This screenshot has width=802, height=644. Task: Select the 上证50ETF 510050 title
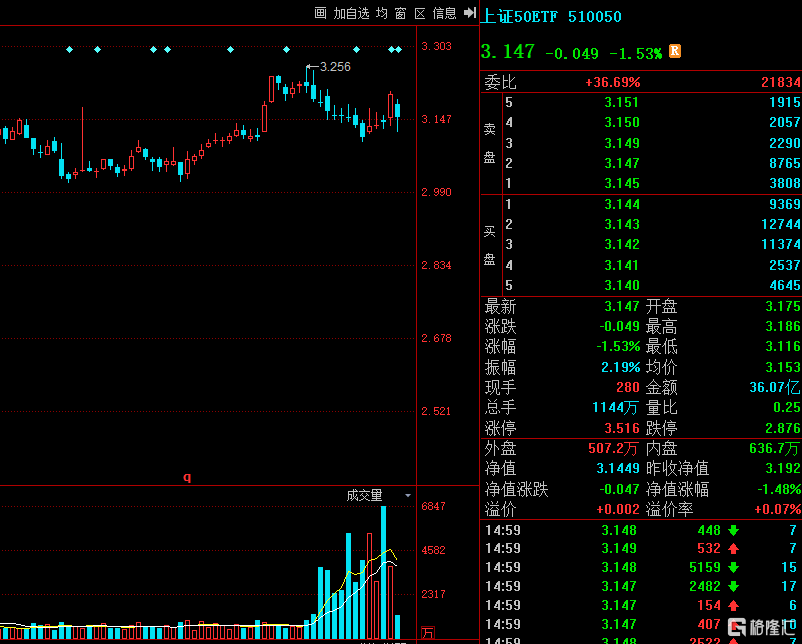551,16
